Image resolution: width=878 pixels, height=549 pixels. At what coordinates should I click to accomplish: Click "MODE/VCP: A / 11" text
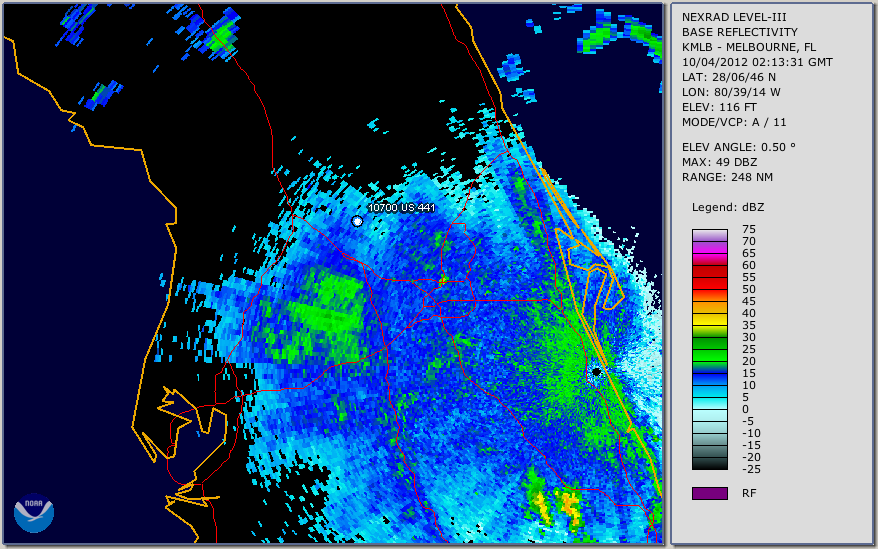(734, 122)
